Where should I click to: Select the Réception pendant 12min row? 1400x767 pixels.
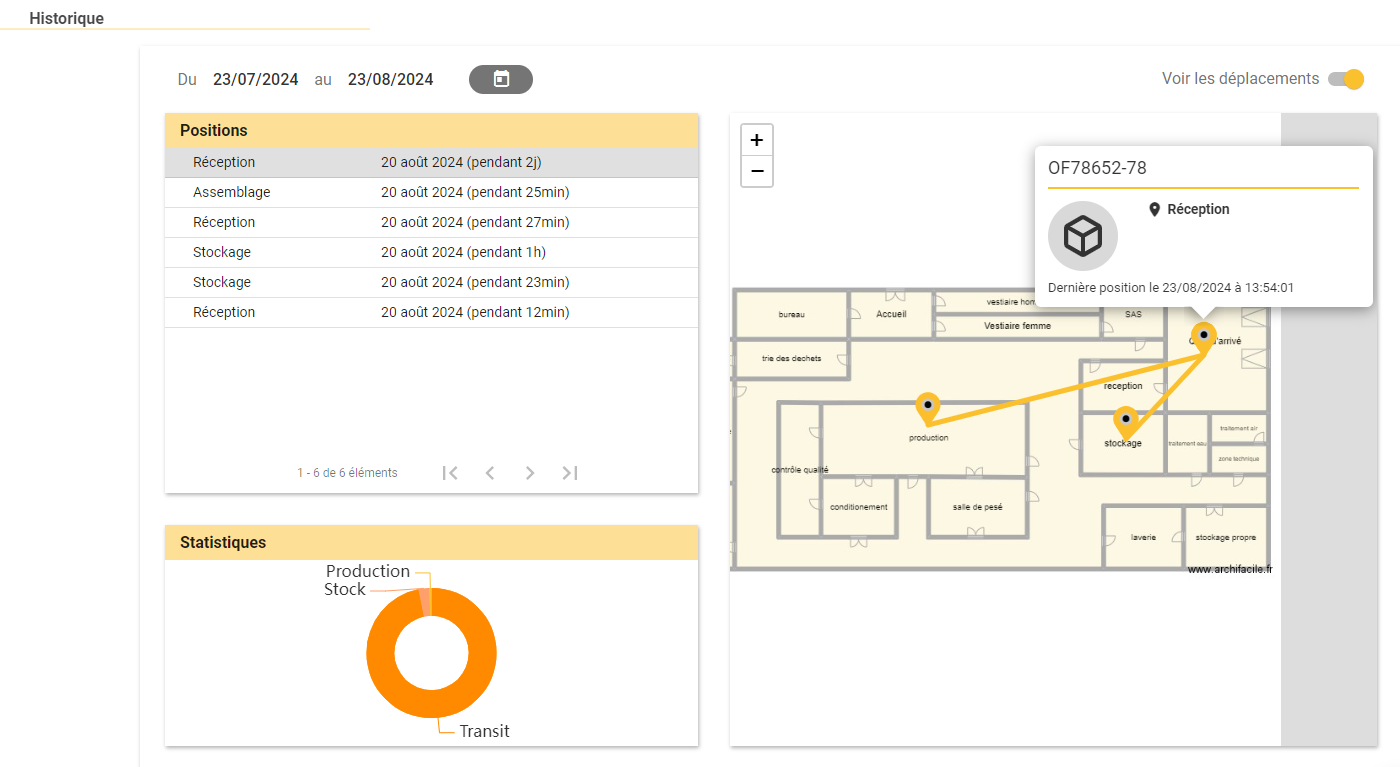(x=431, y=312)
